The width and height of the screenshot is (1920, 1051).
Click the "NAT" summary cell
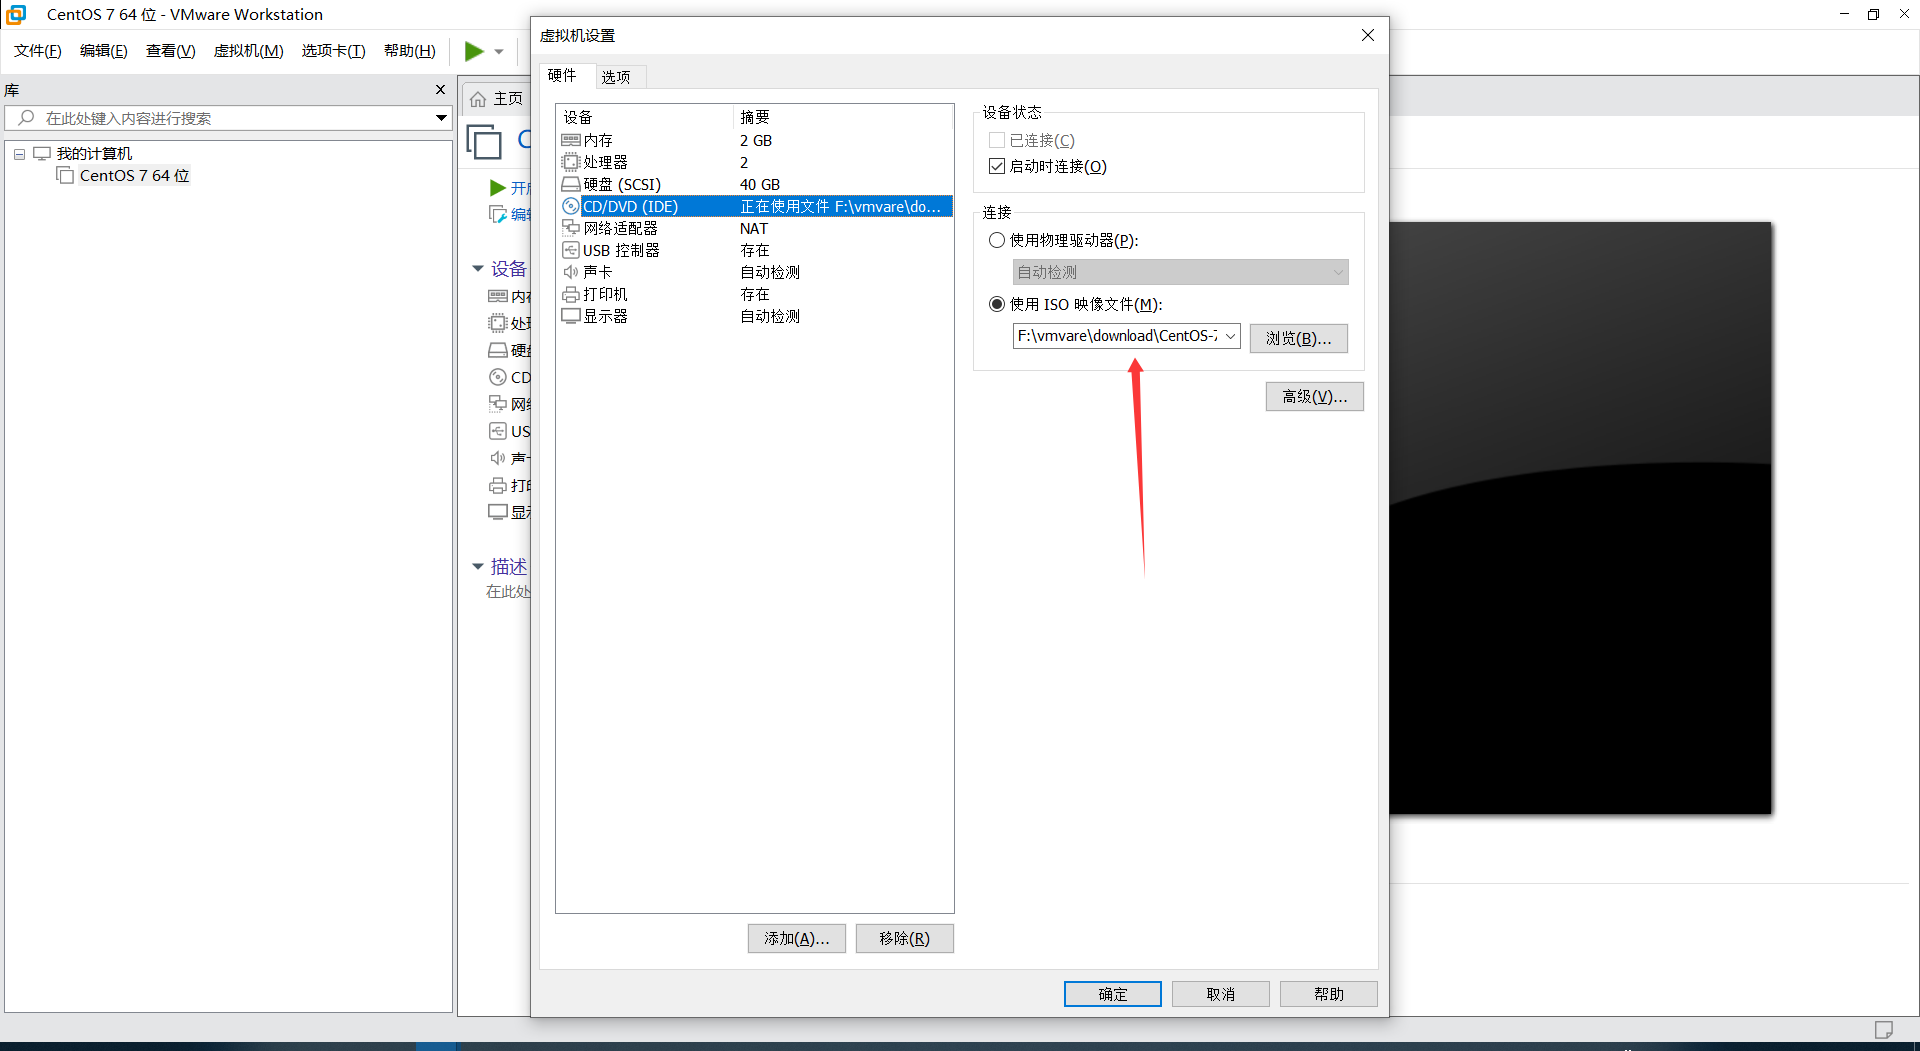click(x=754, y=228)
